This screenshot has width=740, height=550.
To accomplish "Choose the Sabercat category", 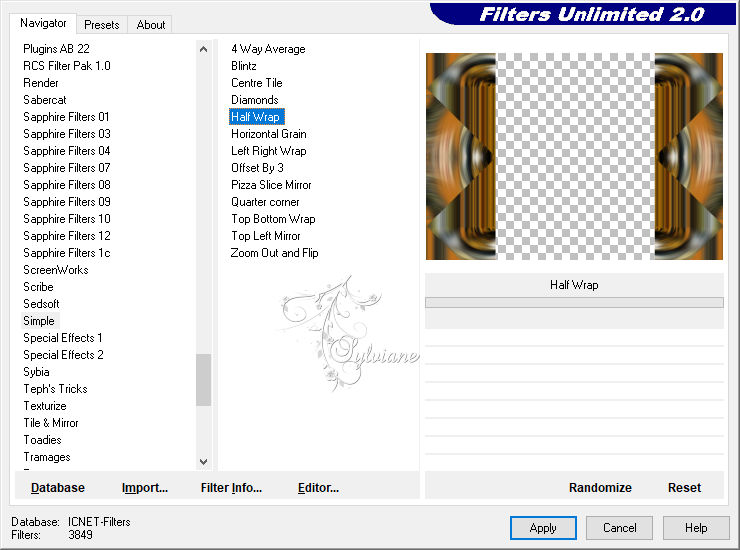I will (45, 100).
